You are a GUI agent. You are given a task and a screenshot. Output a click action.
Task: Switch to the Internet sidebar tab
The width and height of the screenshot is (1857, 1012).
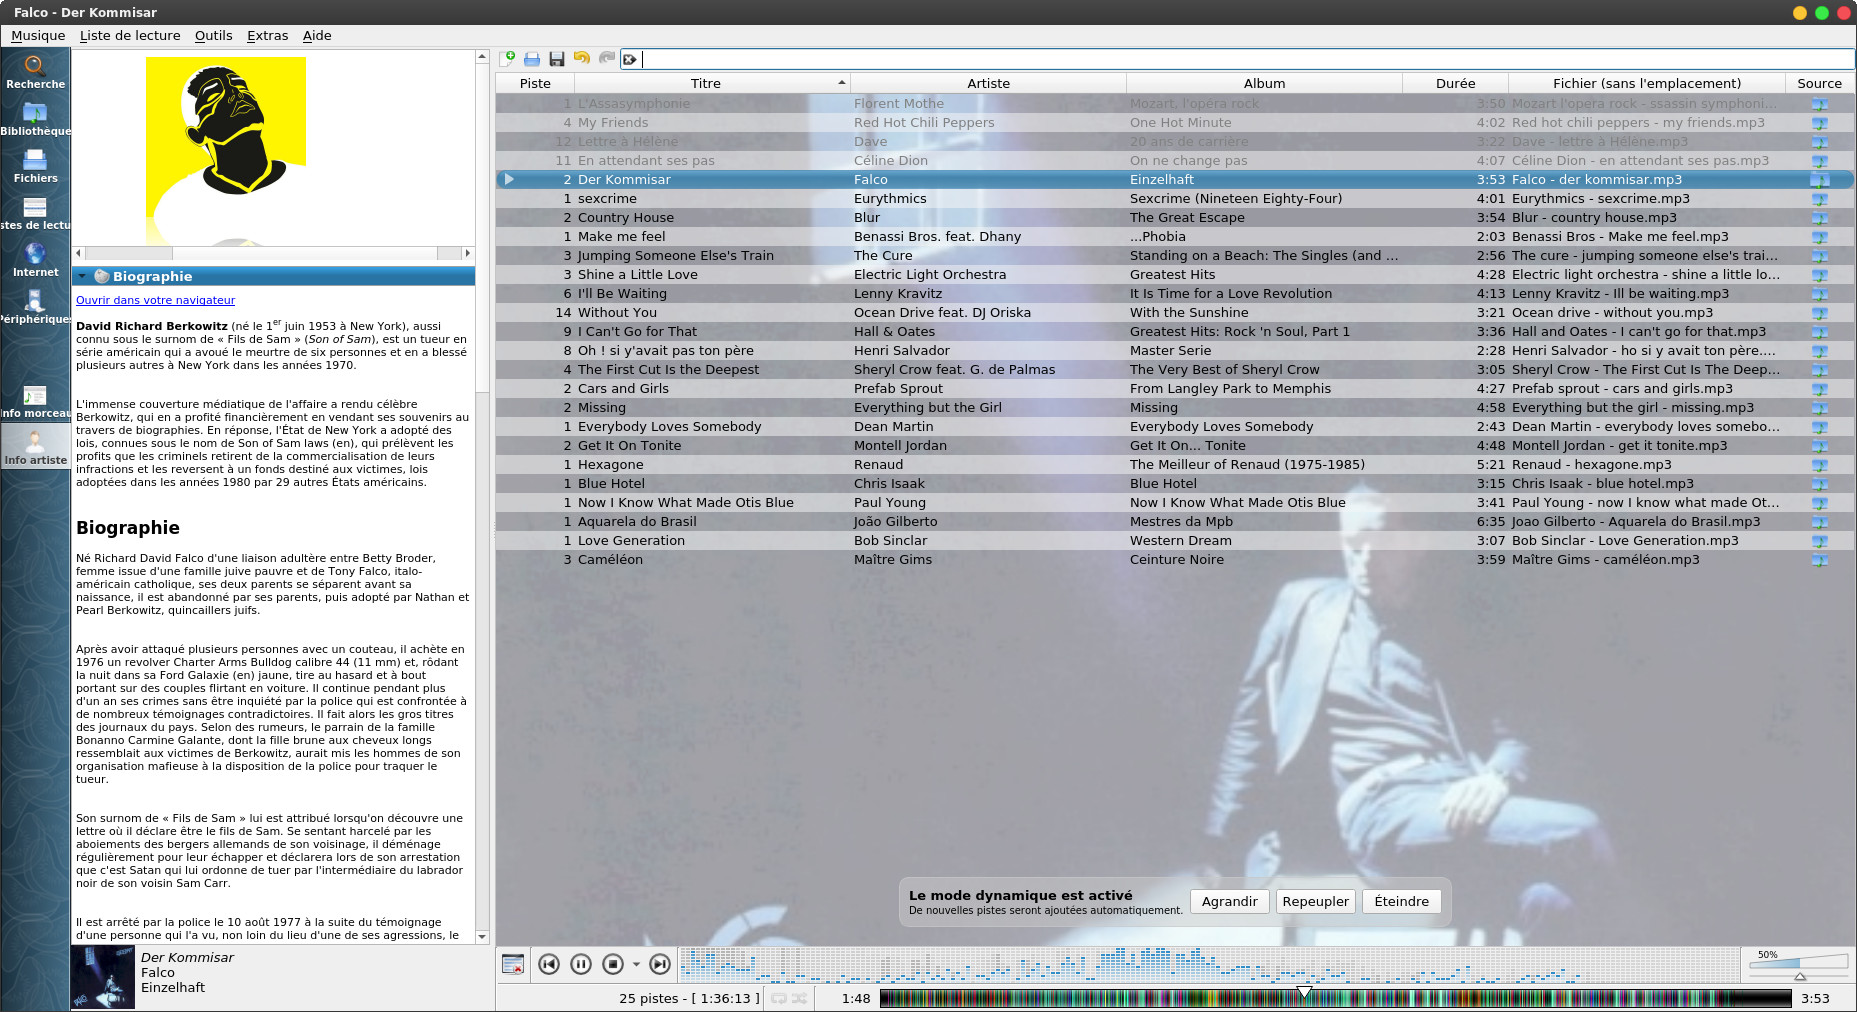[x=35, y=260]
